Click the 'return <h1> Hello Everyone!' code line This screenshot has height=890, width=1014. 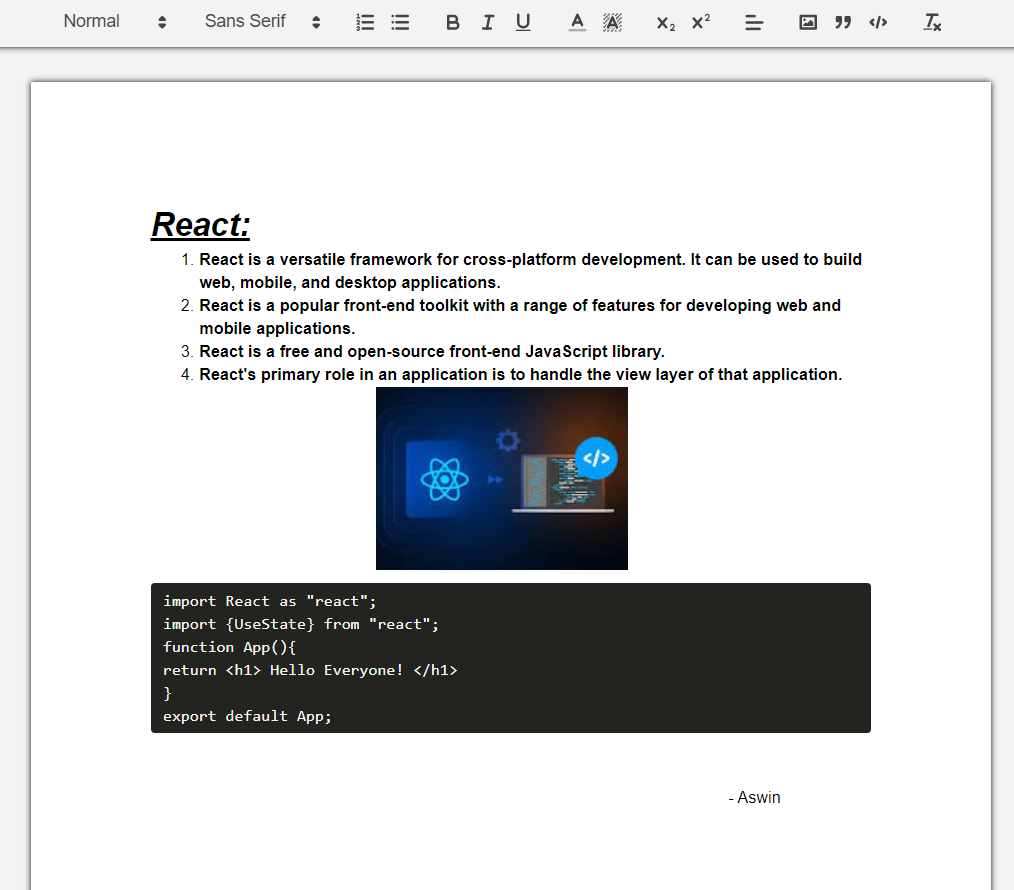click(x=310, y=670)
